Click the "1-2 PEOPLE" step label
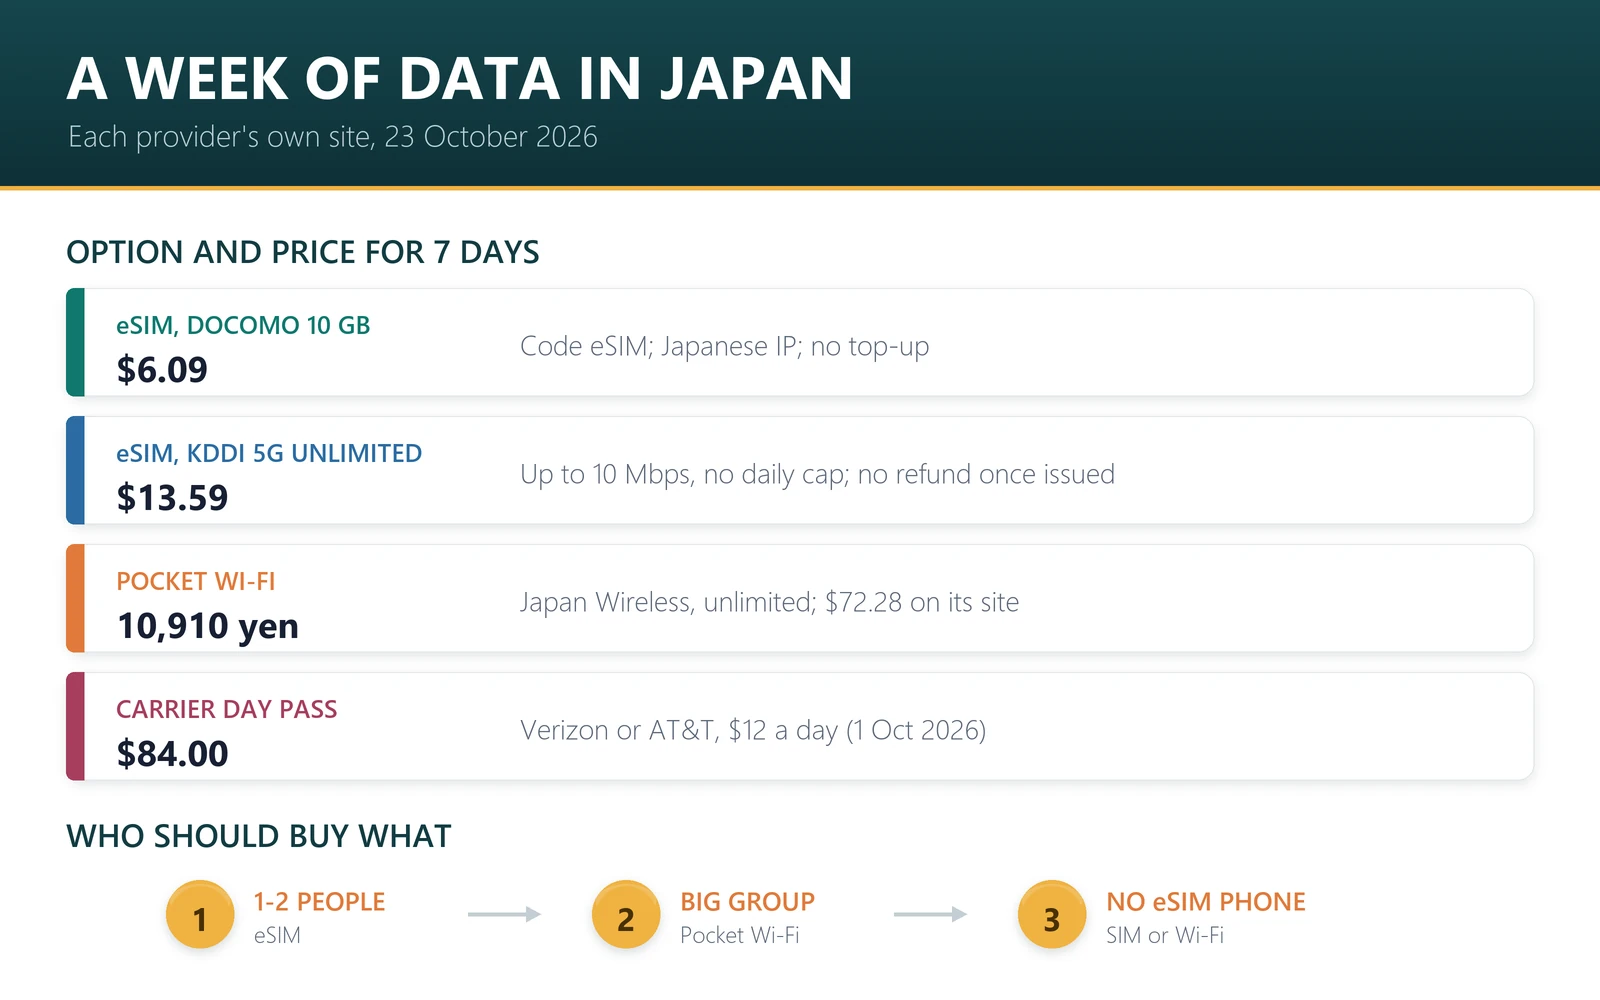The width and height of the screenshot is (1600, 1000). click(319, 902)
